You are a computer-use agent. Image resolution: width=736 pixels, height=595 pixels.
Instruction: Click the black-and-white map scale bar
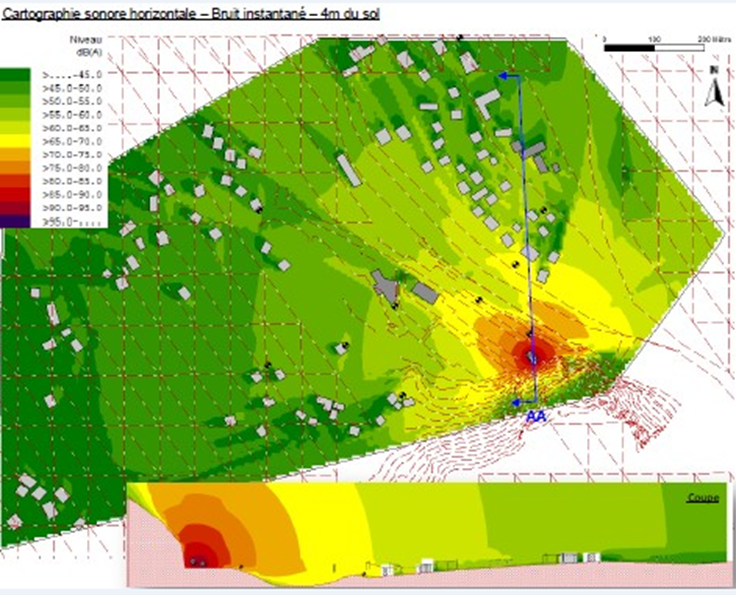click(654, 48)
